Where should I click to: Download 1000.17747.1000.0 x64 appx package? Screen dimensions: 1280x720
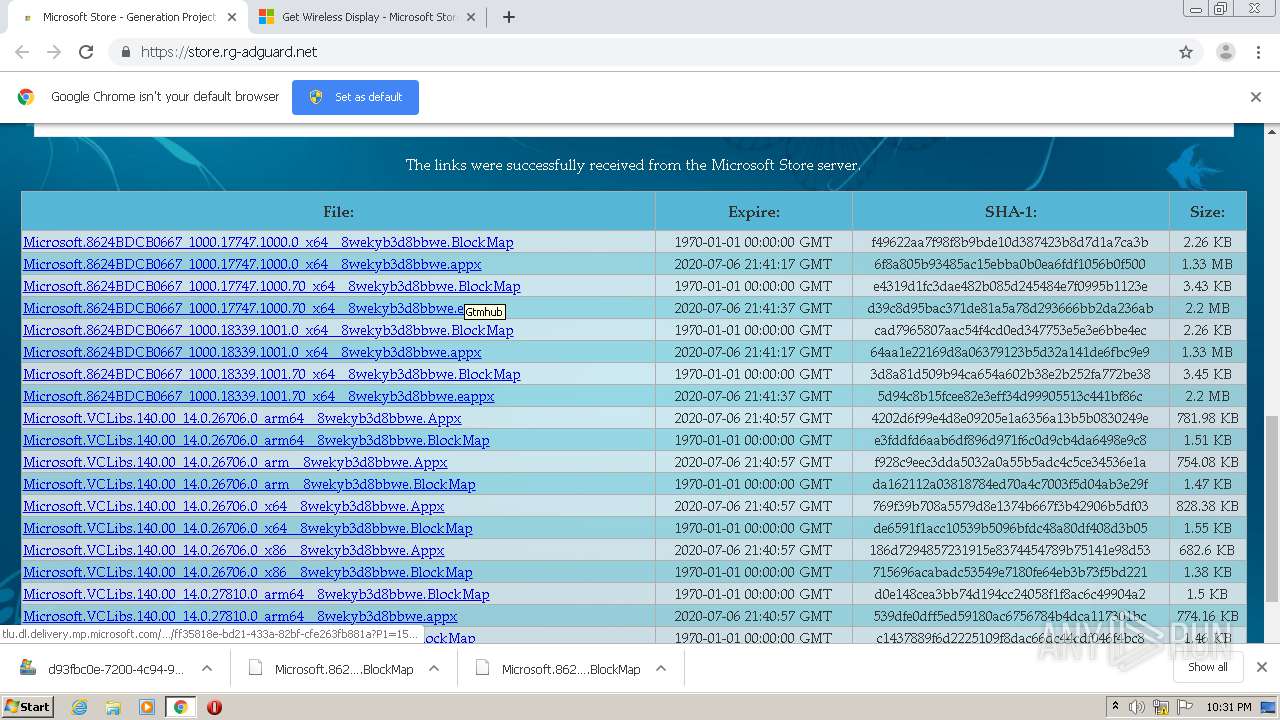click(252, 264)
